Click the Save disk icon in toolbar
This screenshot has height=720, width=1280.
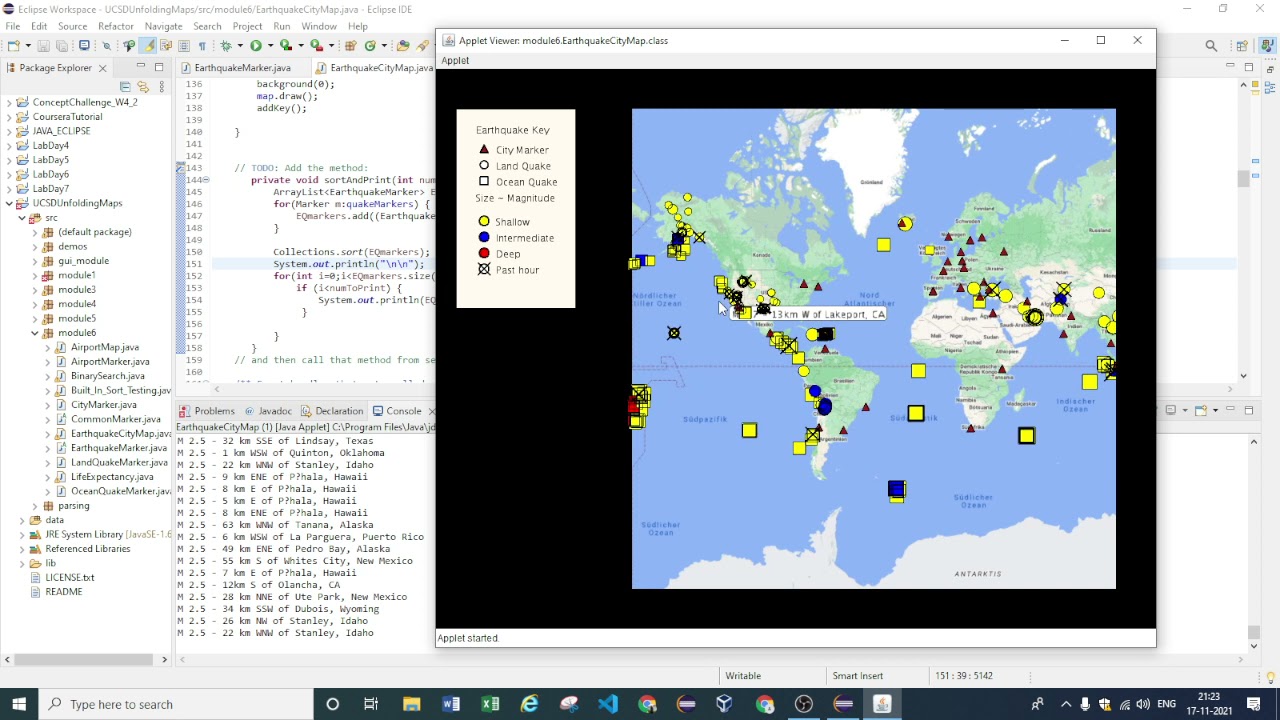tap(43, 45)
